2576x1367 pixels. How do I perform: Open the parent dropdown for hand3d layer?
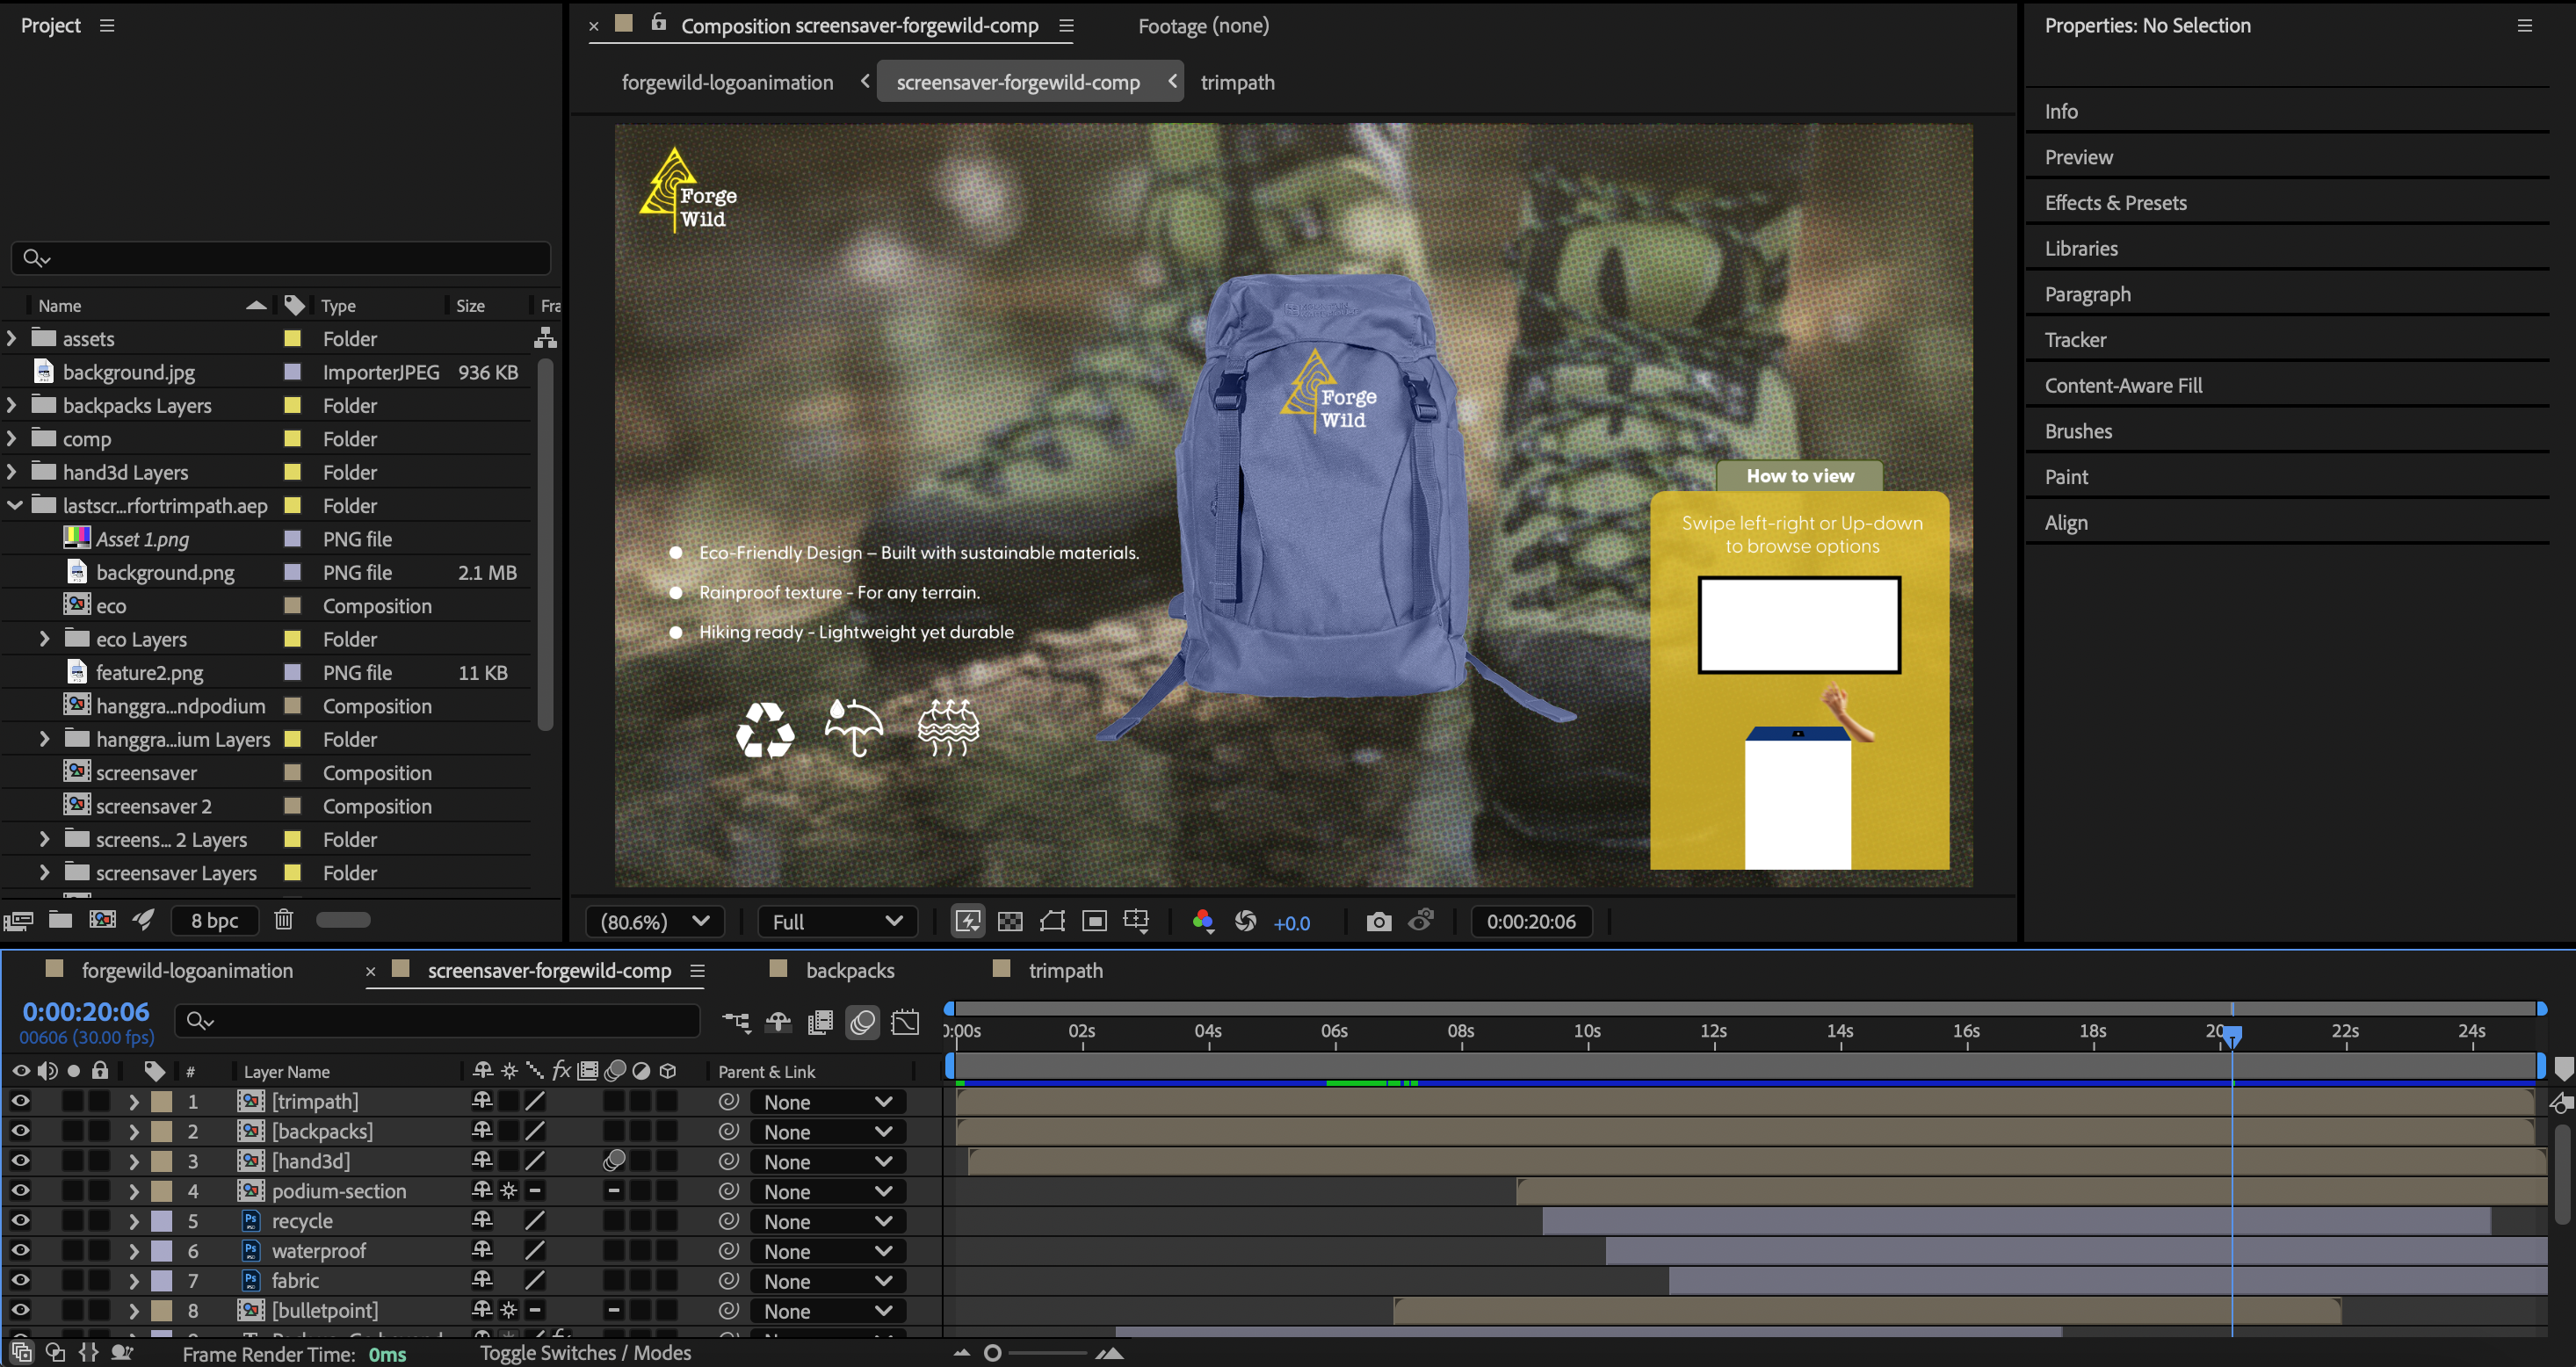(827, 1162)
